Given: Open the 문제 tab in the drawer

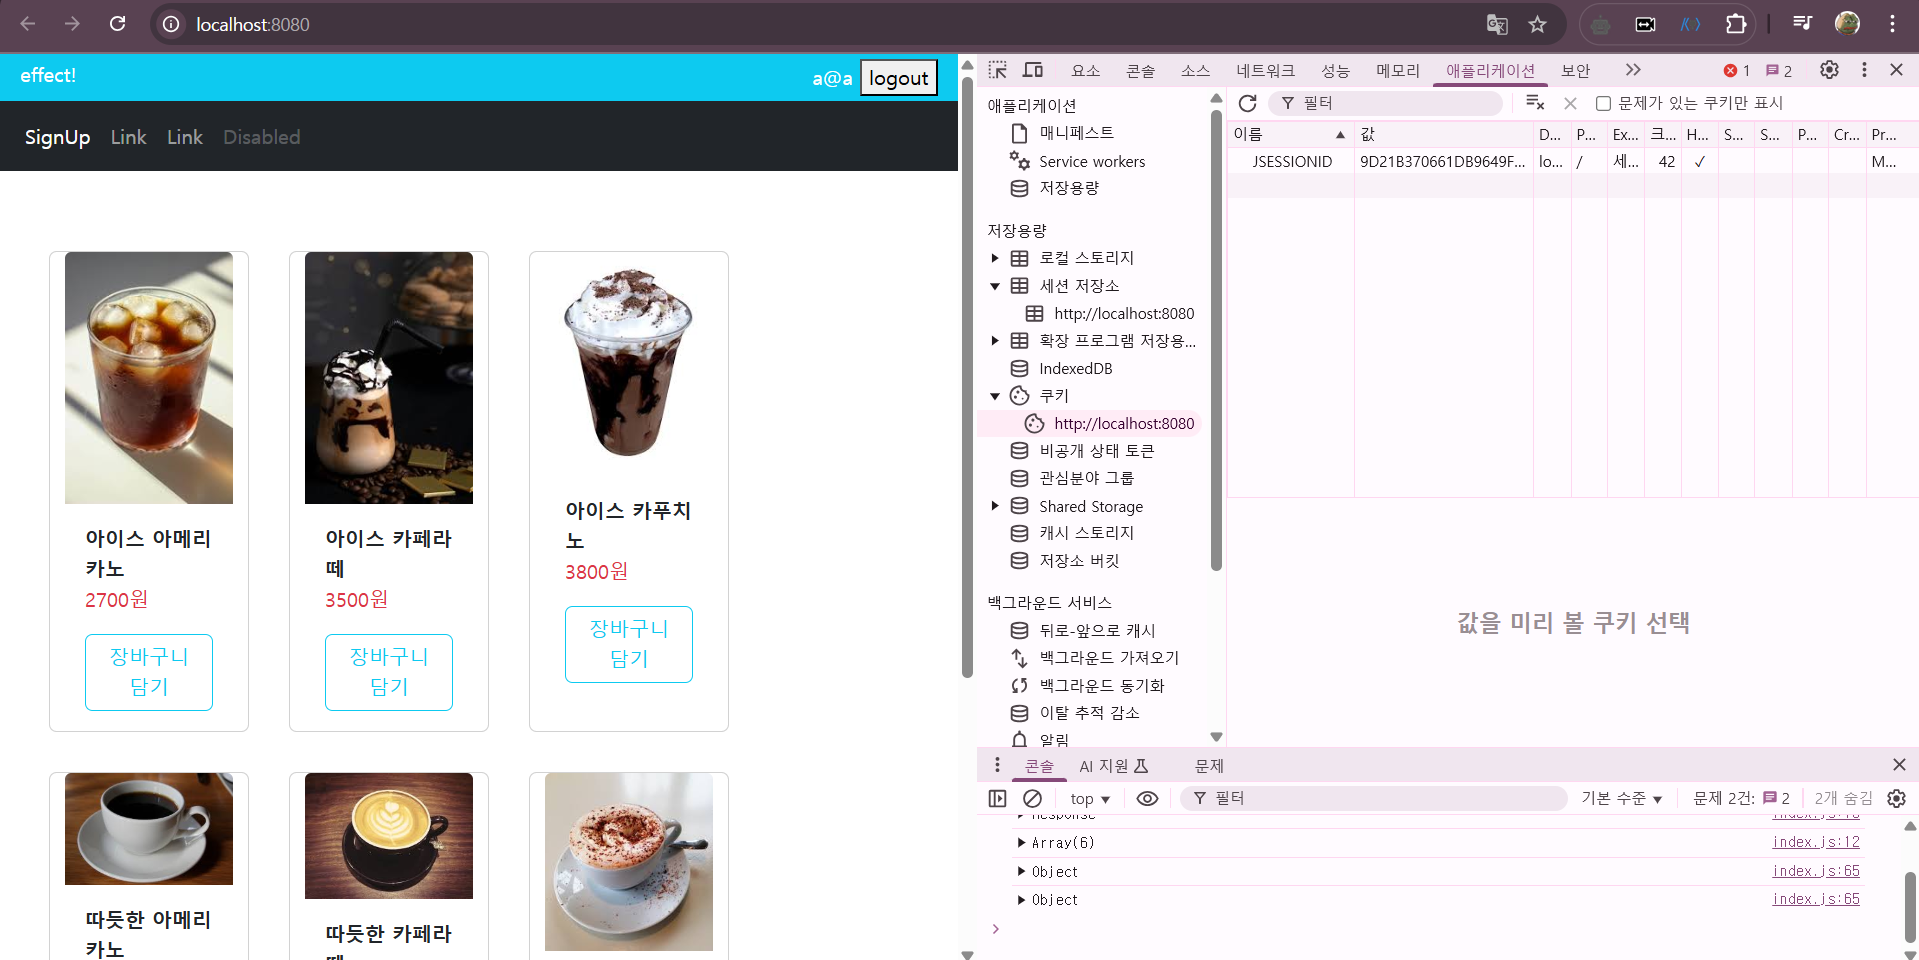Looking at the screenshot, I should click(1209, 766).
